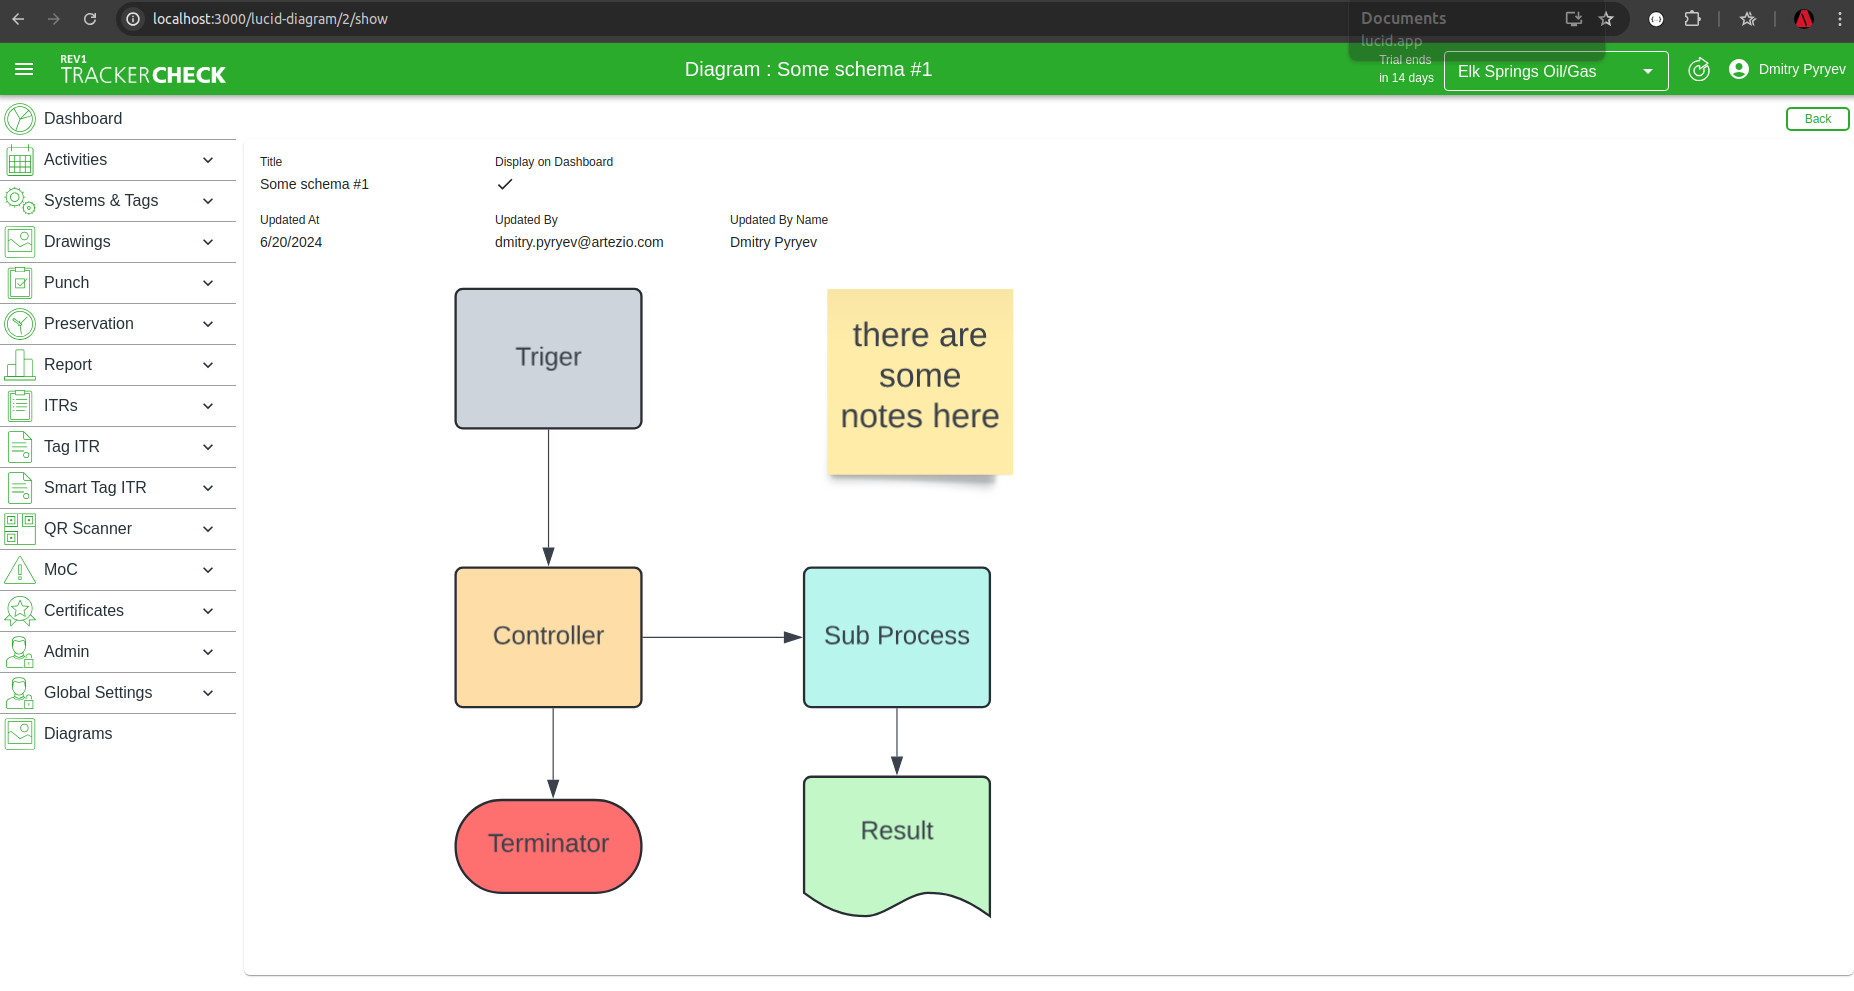Expand the Smart Tag ITR chevron

[208, 488]
